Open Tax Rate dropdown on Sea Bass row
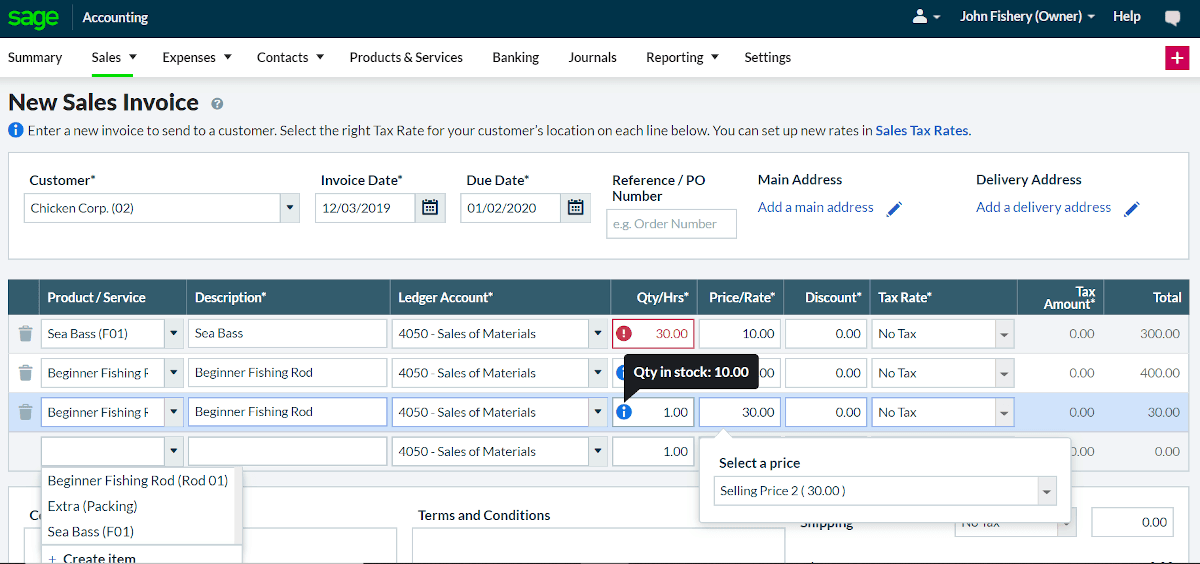The height and width of the screenshot is (564, 1200). tap(1005, 334)
